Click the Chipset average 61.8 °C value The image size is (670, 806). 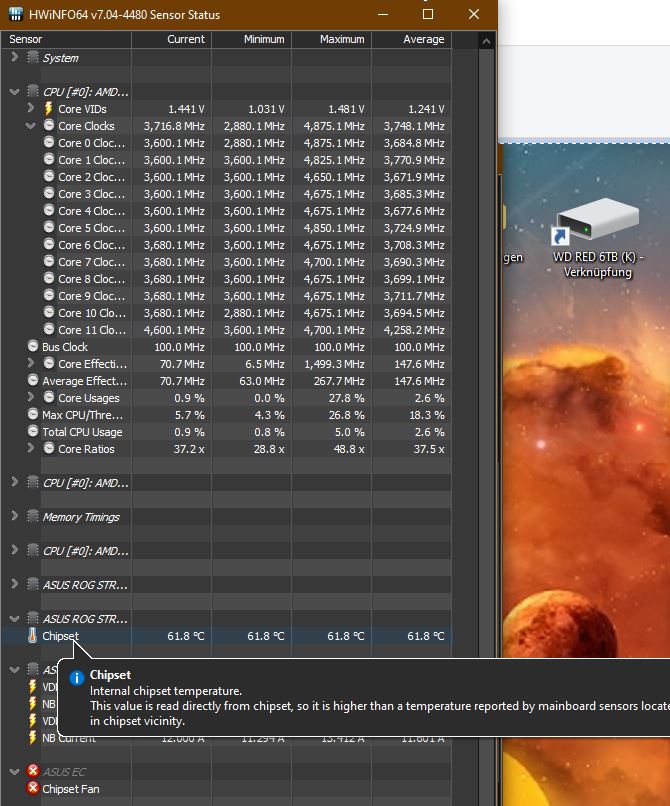pos(426,636)
